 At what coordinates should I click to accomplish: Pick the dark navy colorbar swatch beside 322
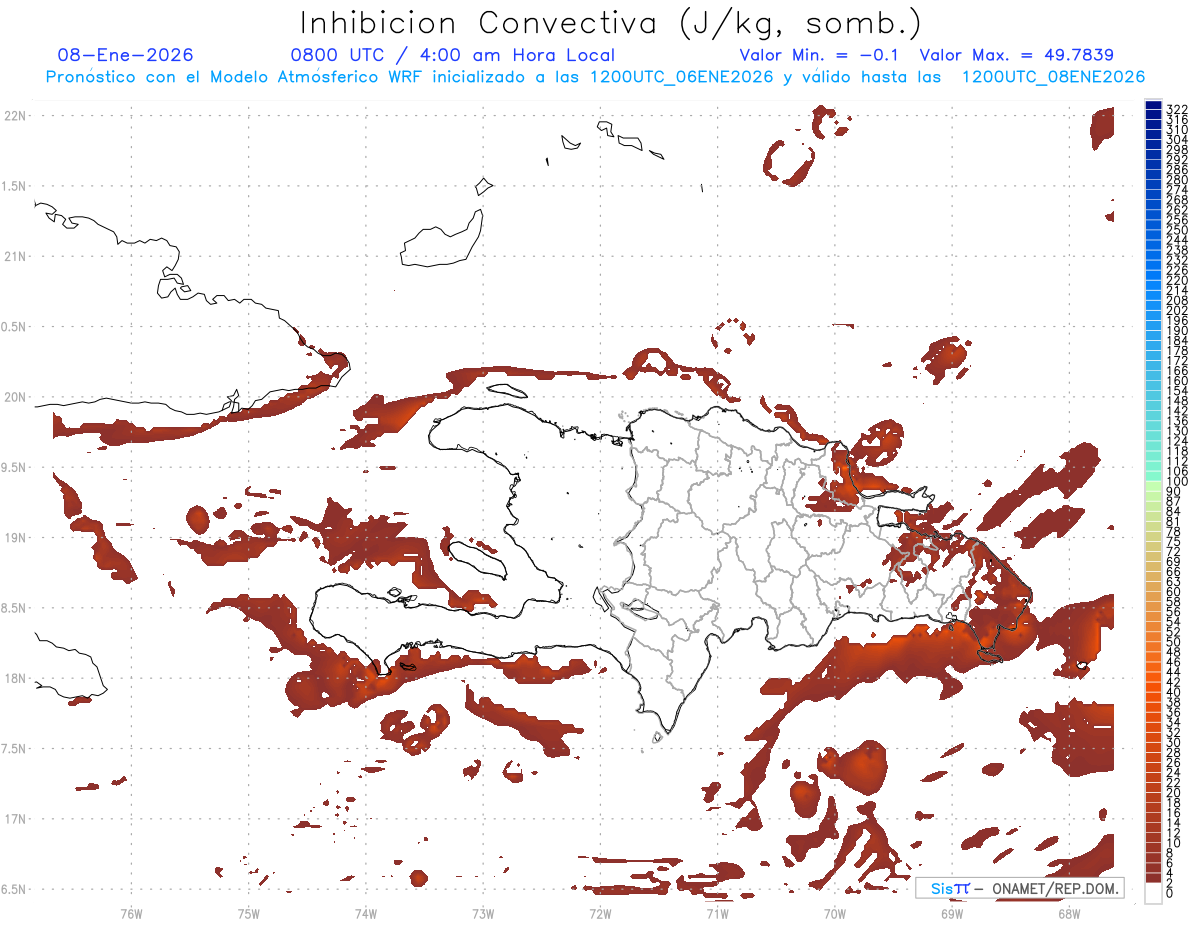pyautogui.click(x=1154, y=107)
